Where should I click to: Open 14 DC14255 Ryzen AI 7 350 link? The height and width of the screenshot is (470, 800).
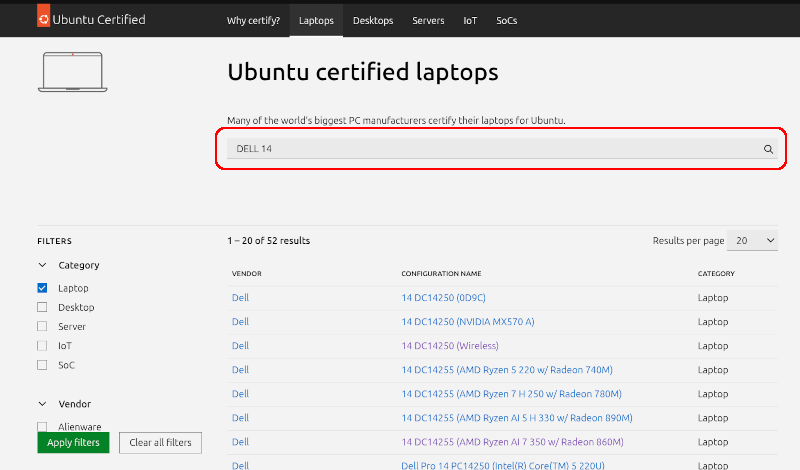point(512,441)
